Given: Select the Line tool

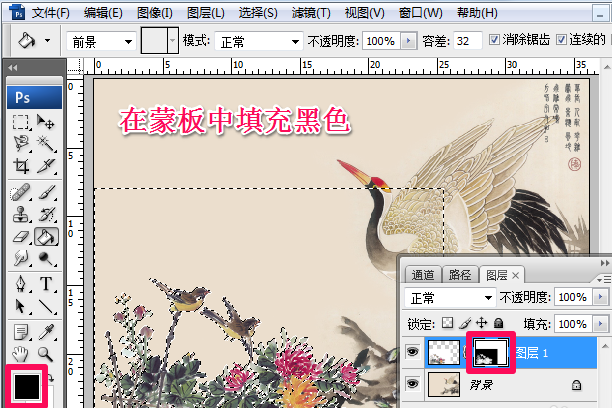Looking at the screenshot, I should tap(46, 306).
